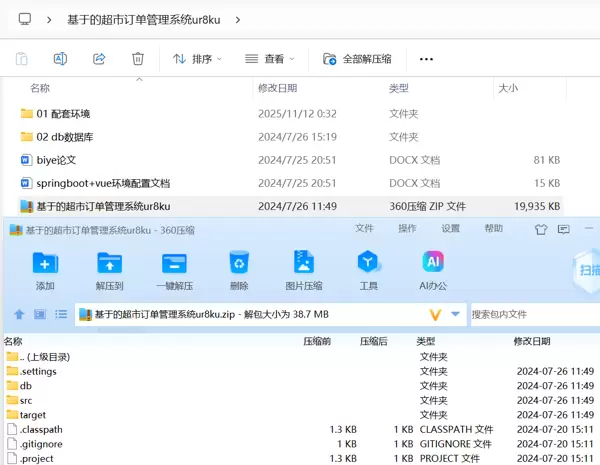Launch the AI办公 feature

pyautogui.click(x=433, y=264)
